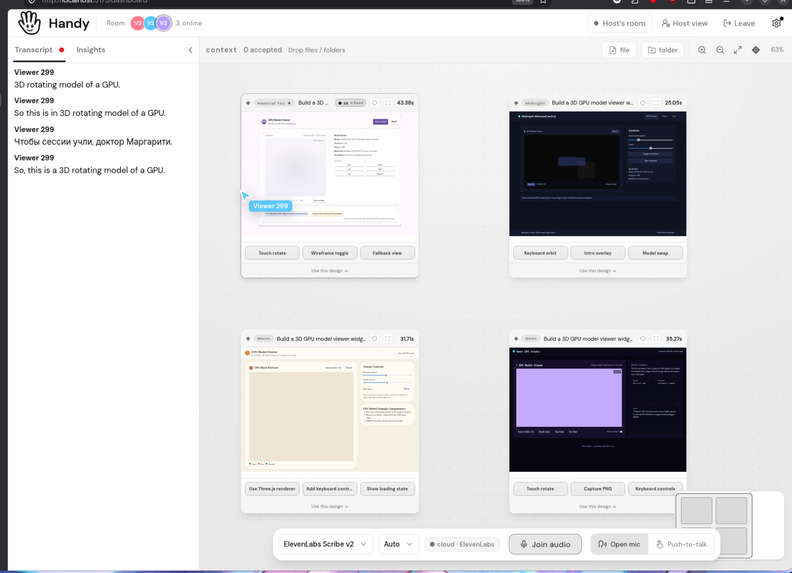The width and height of the screenshot is (792, 573).
Task: Switch to the Transcript tab
Action: point(33,50)
